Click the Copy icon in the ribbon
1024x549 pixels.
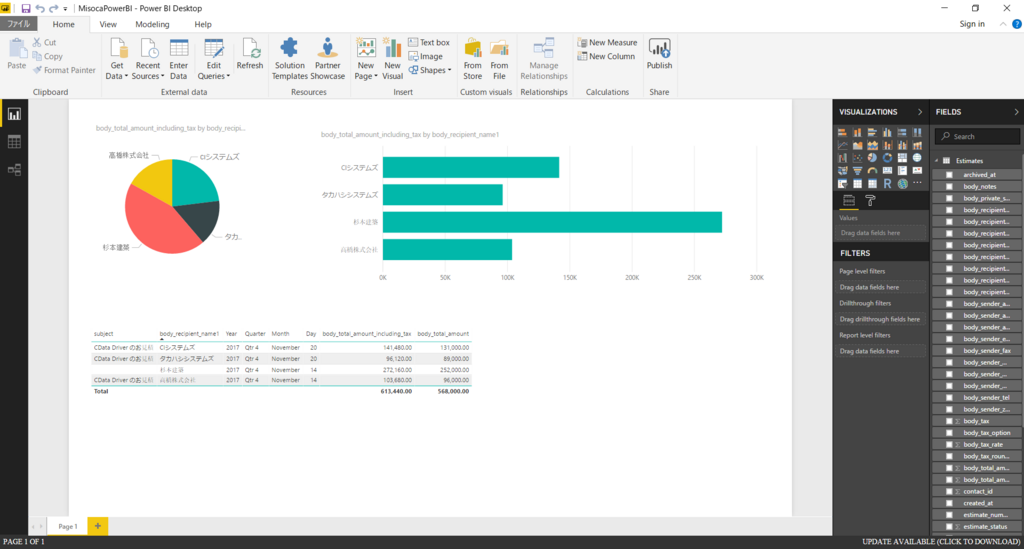(37, 56)
